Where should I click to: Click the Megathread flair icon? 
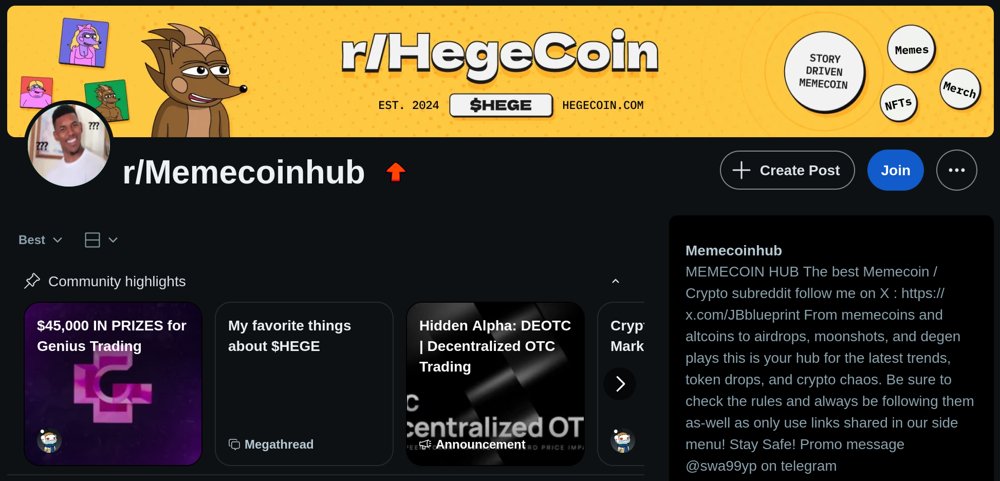coord(234,444)
